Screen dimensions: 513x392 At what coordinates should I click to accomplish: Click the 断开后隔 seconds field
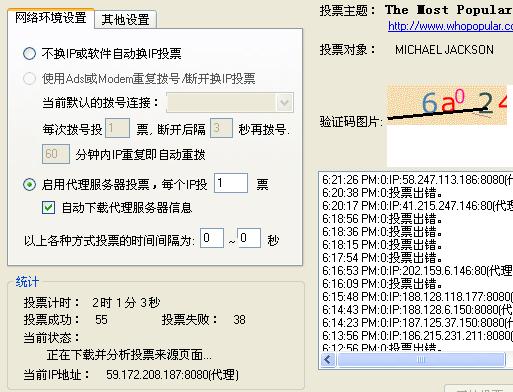pyautogui.click(x=221, y=128)
